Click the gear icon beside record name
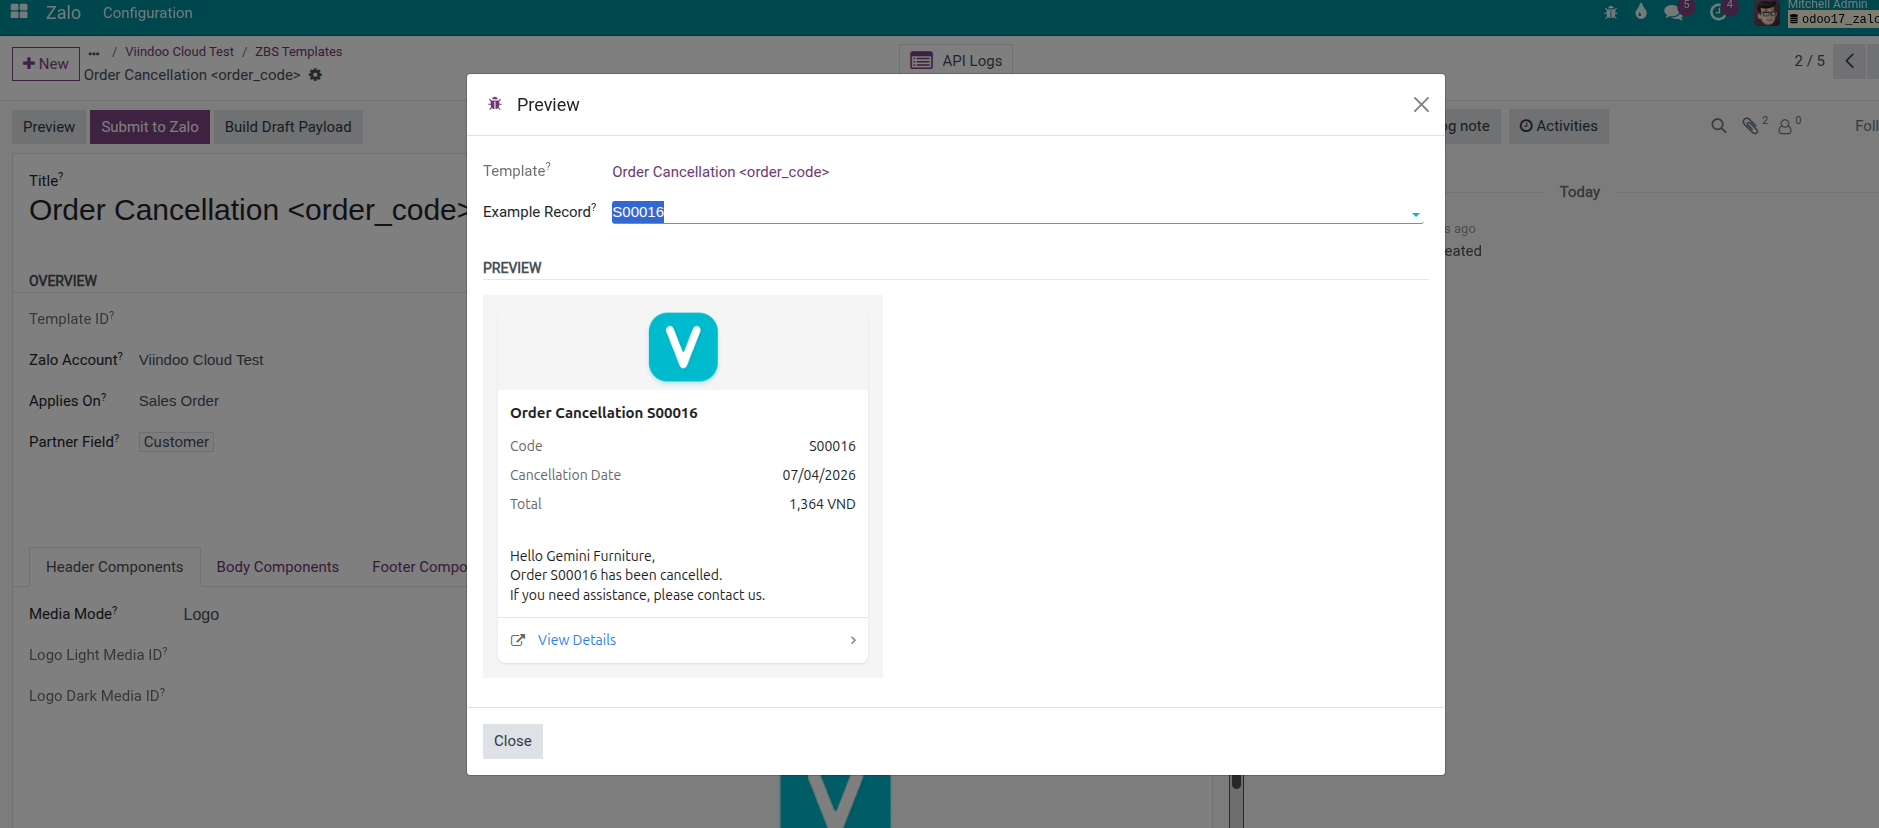The image size is (1879, 828). (315, 75)
